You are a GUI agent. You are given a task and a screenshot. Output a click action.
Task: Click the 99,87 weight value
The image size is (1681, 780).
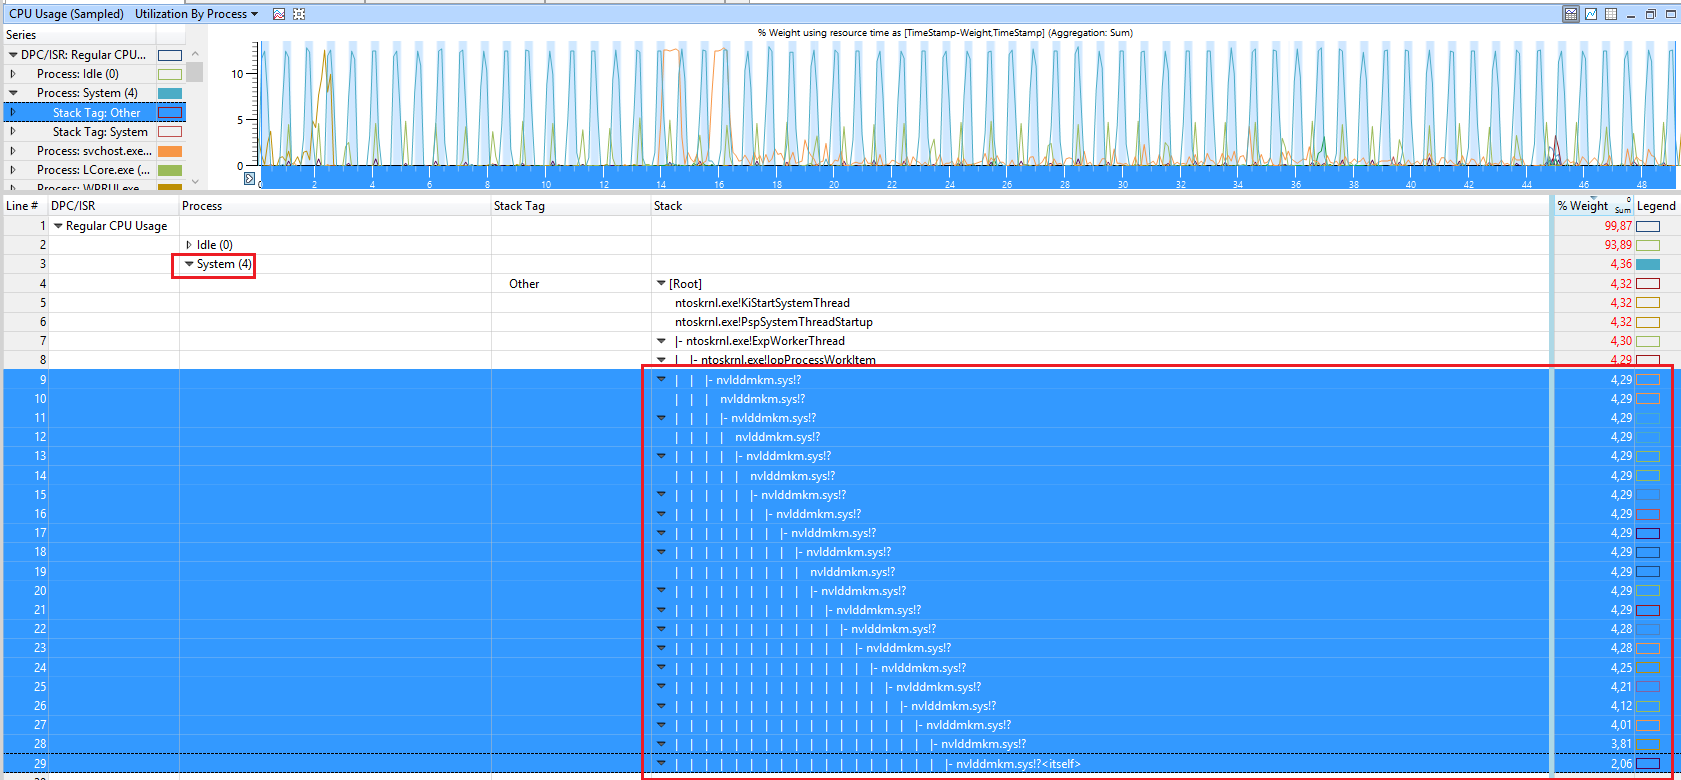(x=1618, y=226)
